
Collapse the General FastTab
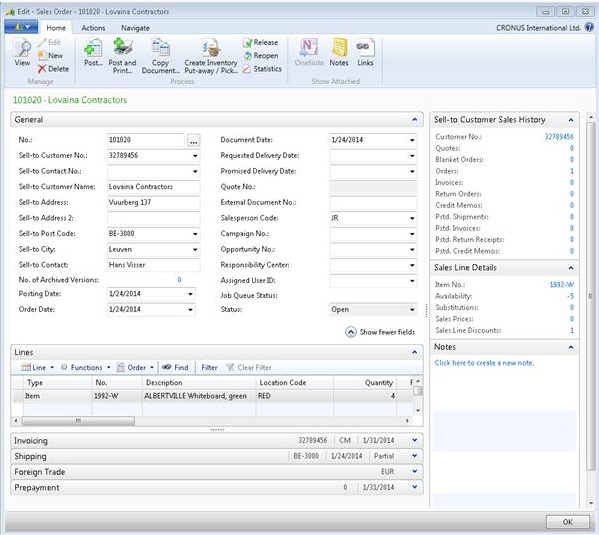414,120
